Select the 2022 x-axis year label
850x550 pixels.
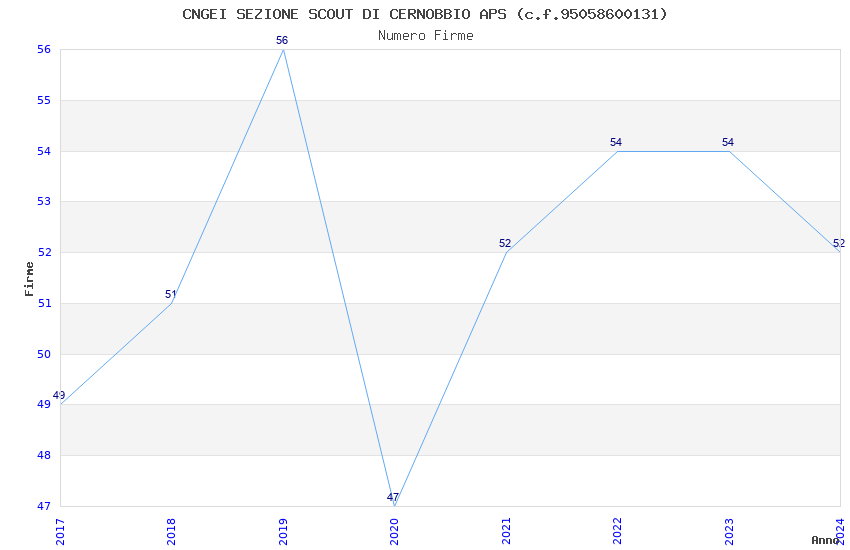click(x=617, y=532)
